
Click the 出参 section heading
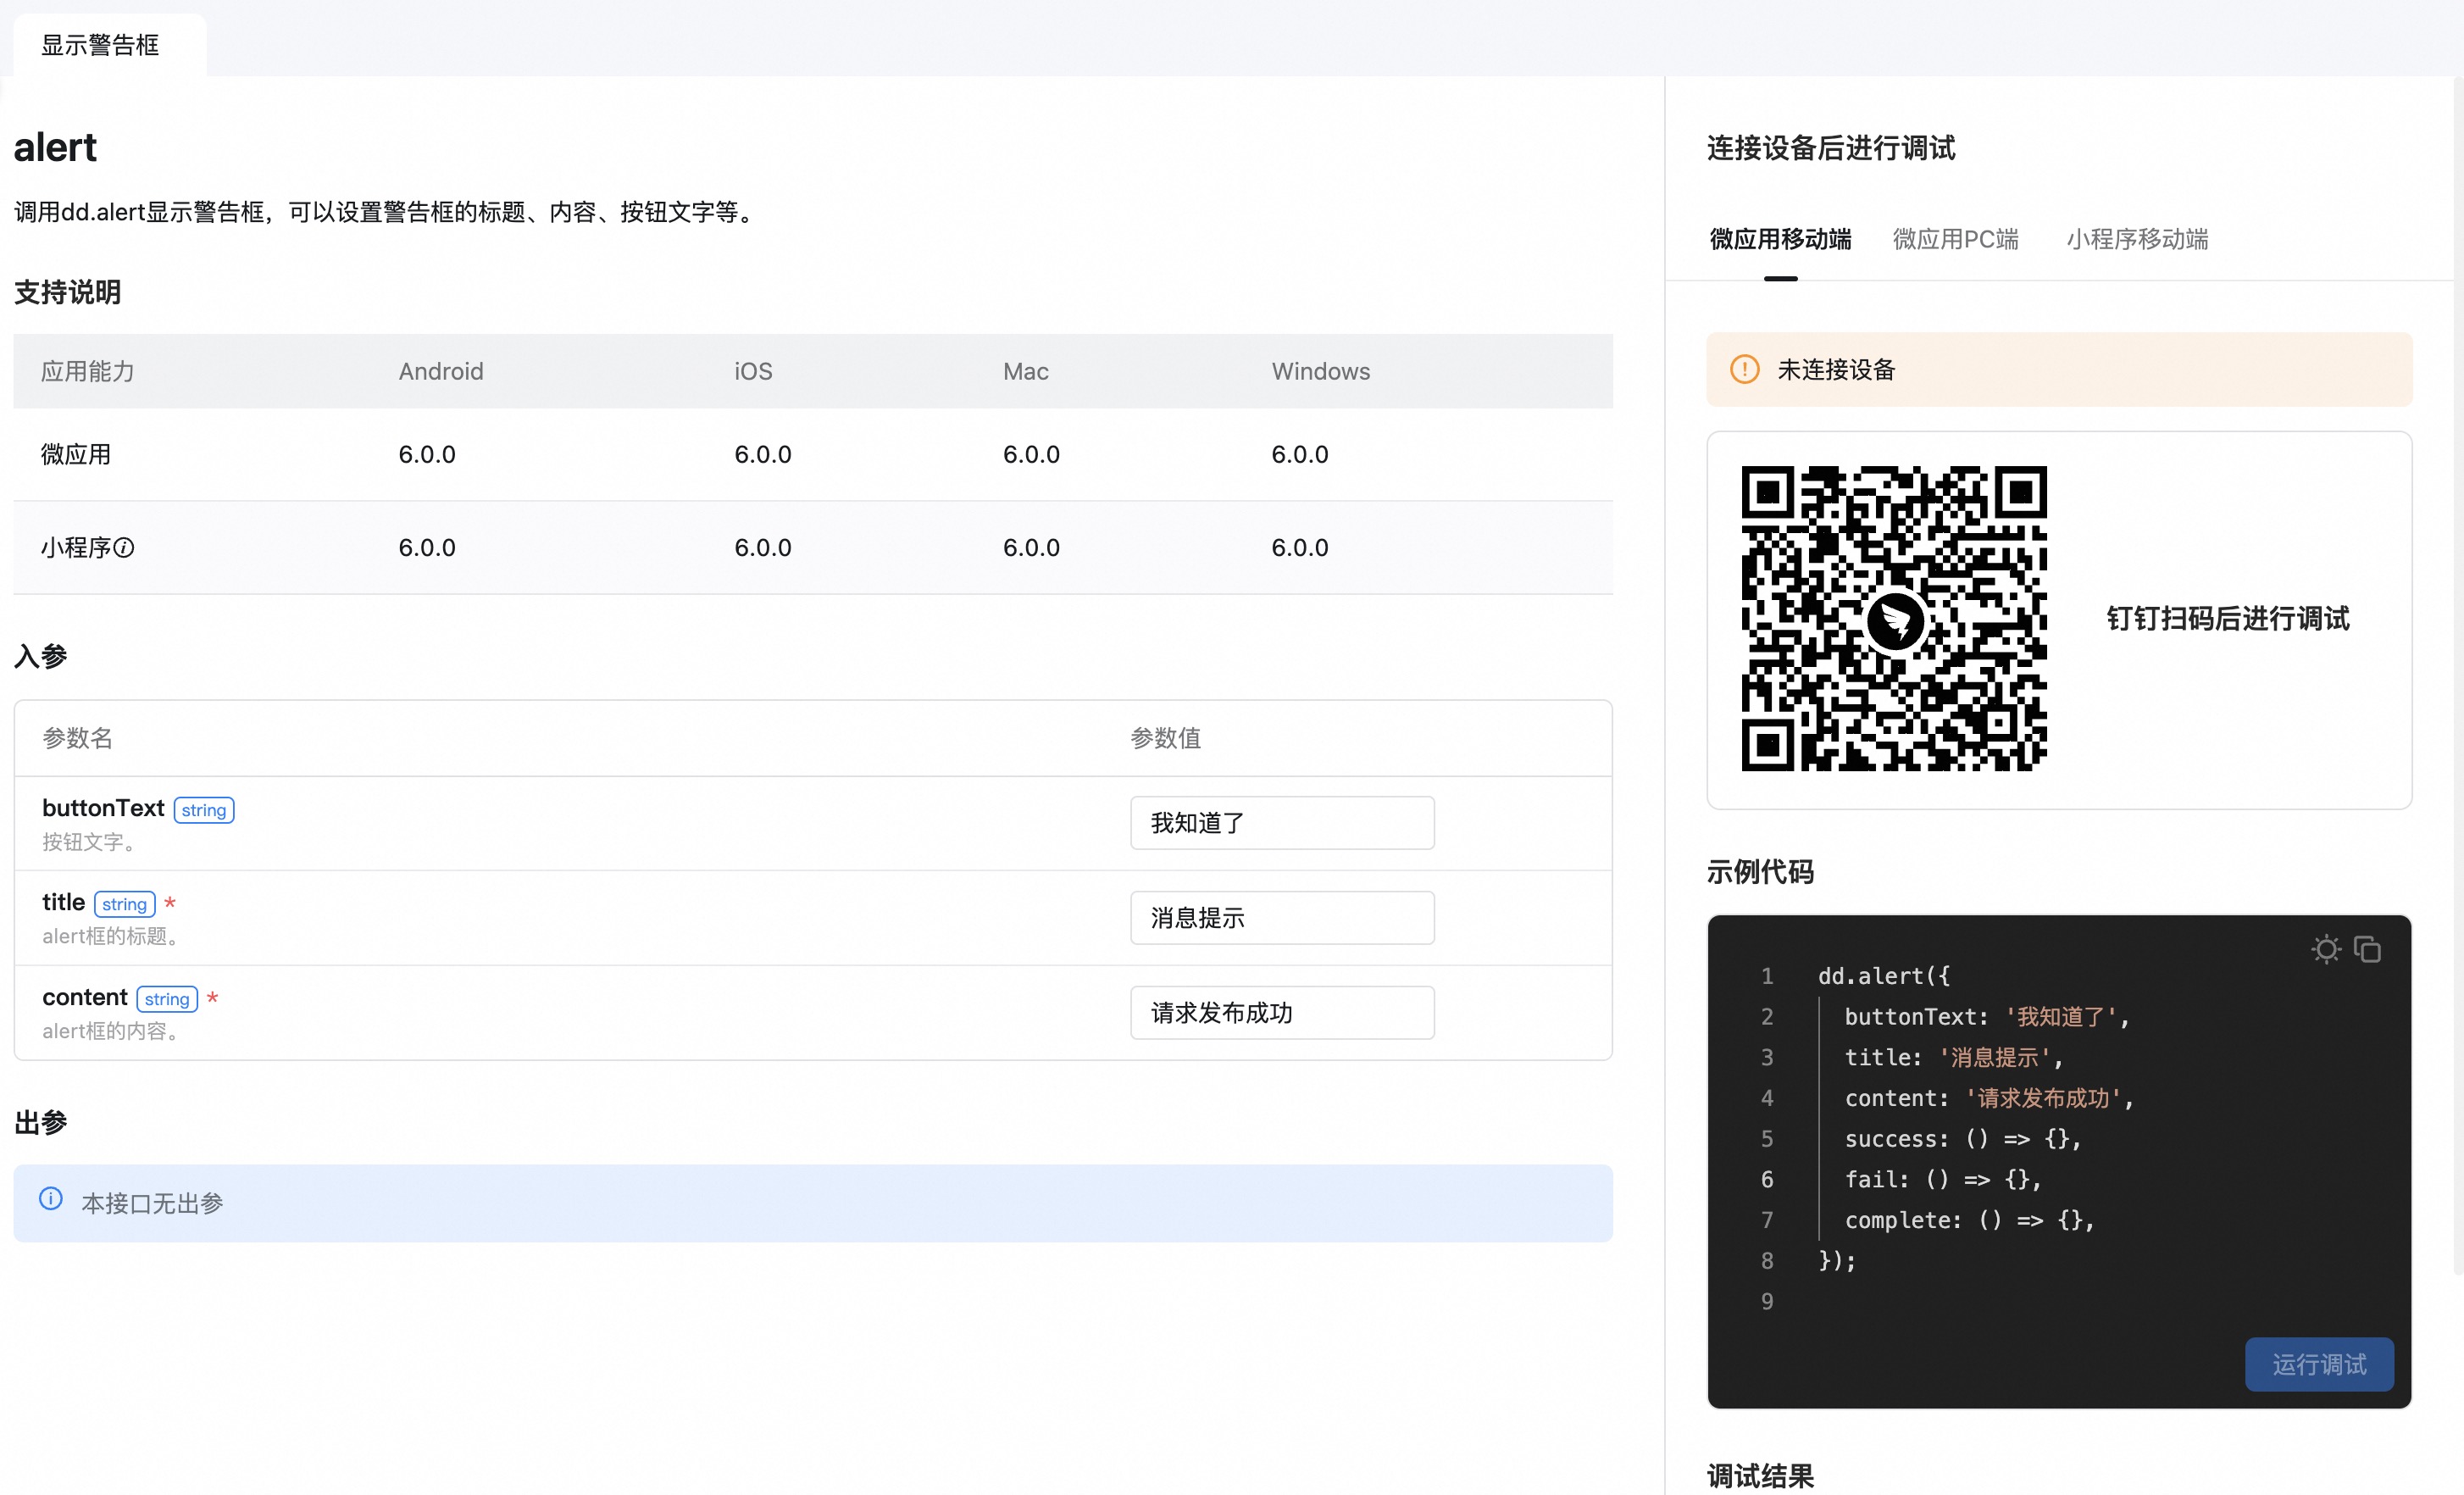[41, 1123]
